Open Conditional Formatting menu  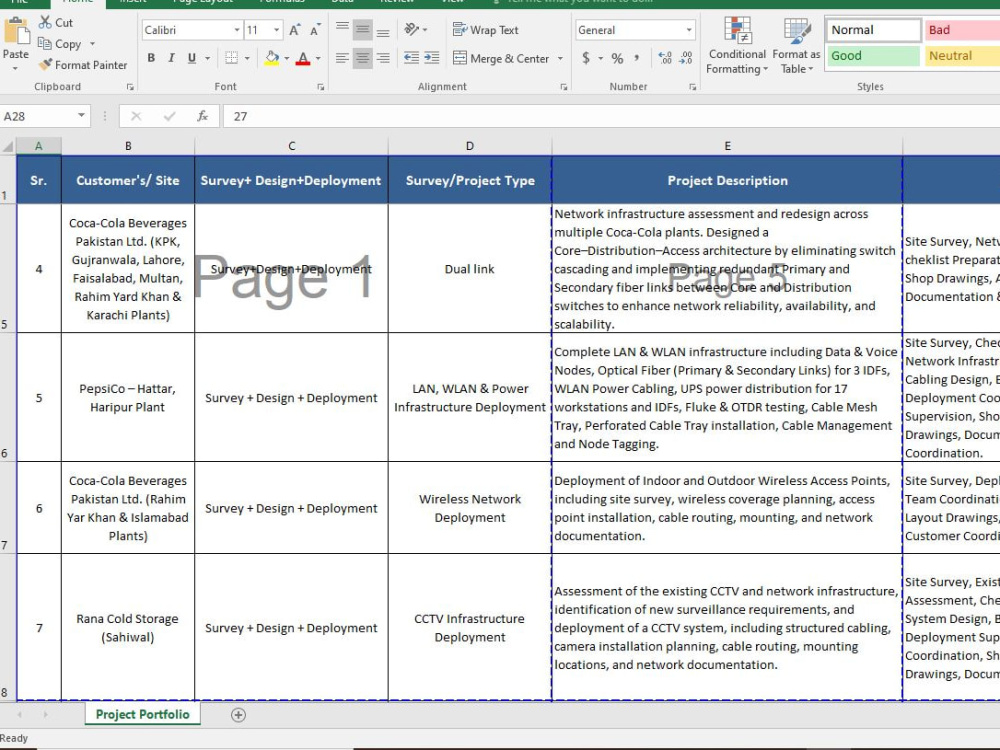coord(737,45)
